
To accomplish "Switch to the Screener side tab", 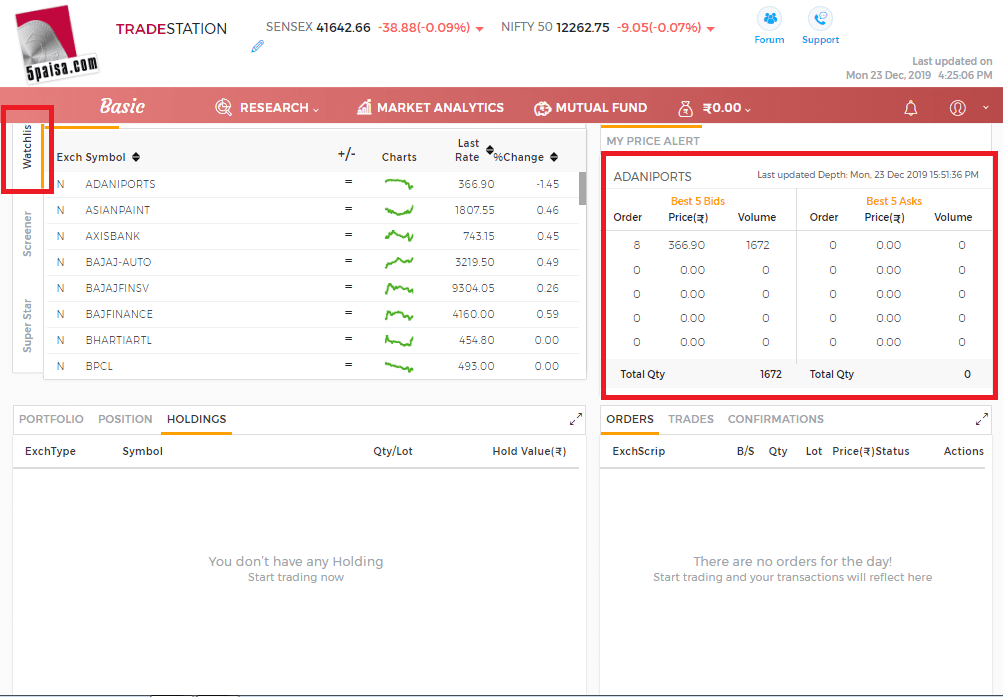I will 27,234.
